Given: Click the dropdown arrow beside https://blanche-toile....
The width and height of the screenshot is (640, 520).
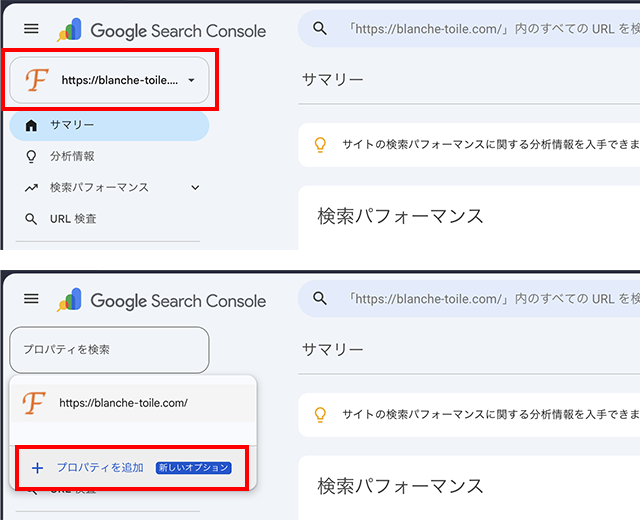Looking at the screenshot, I should pos(191,80).
